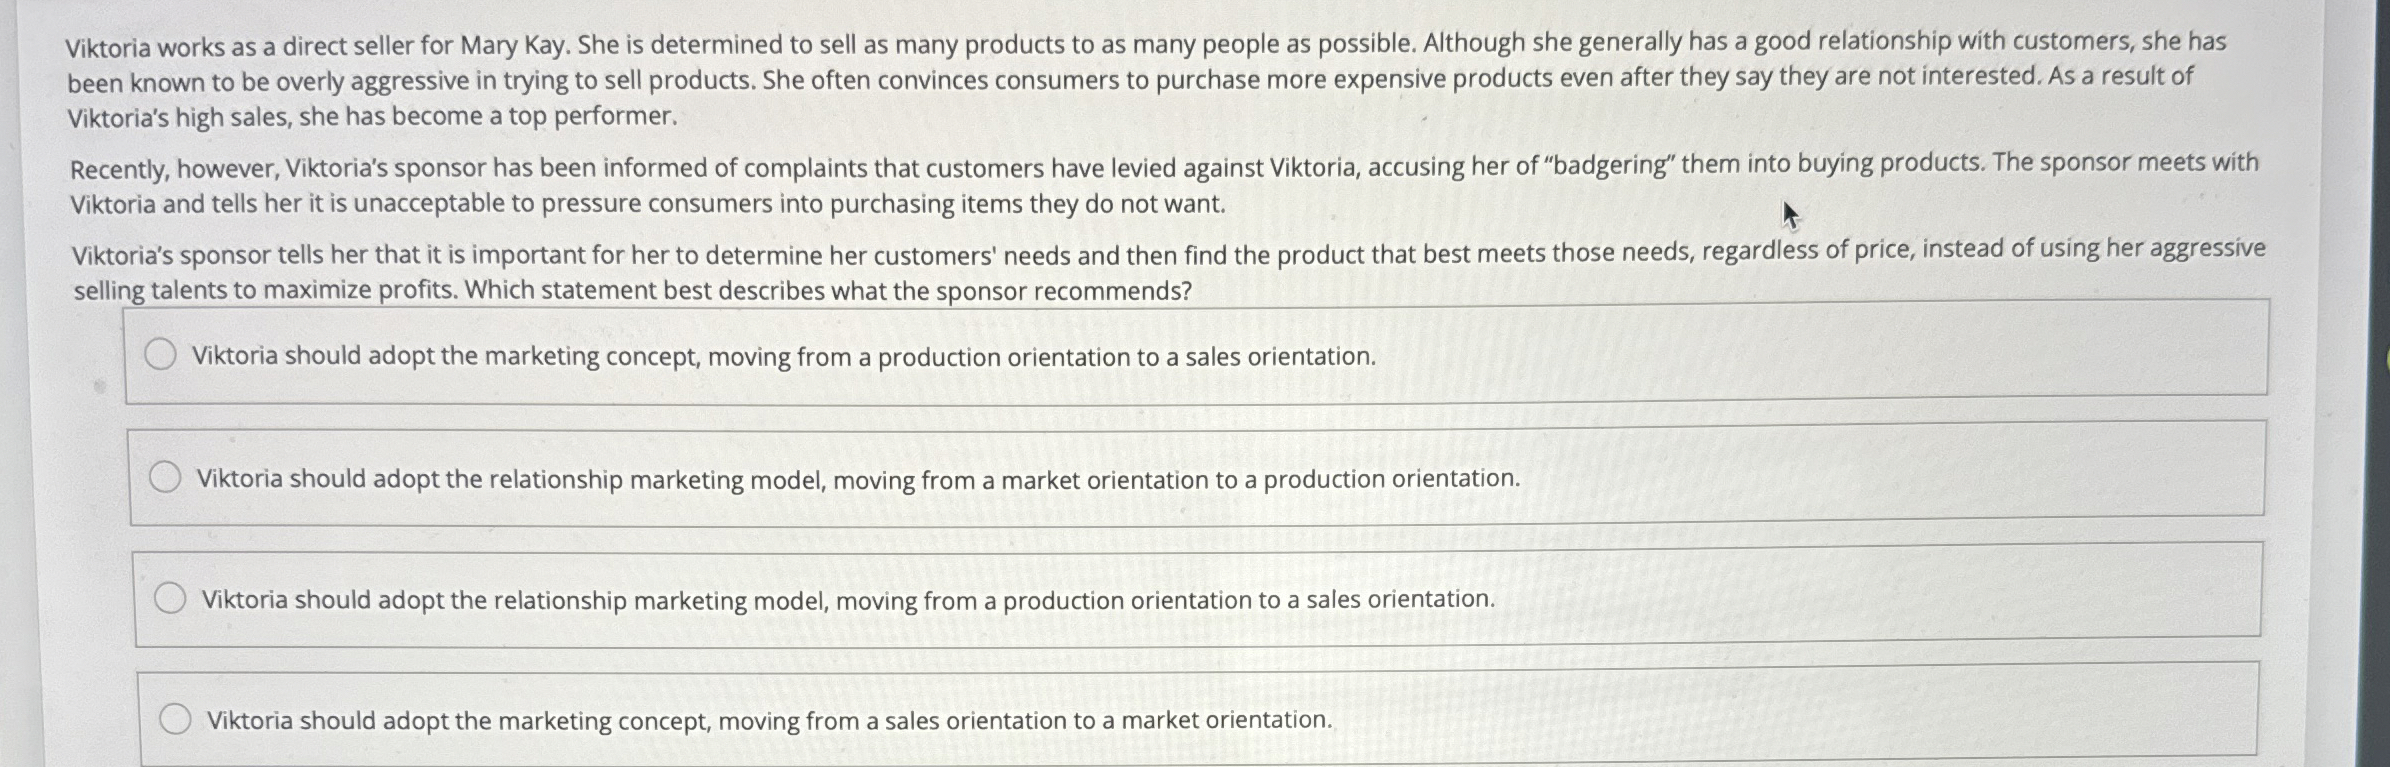This screenshot has width=2390, height=767.
Task: Click the words "Mary Kay" in first paragraph
Action: [x=514, y=46]
